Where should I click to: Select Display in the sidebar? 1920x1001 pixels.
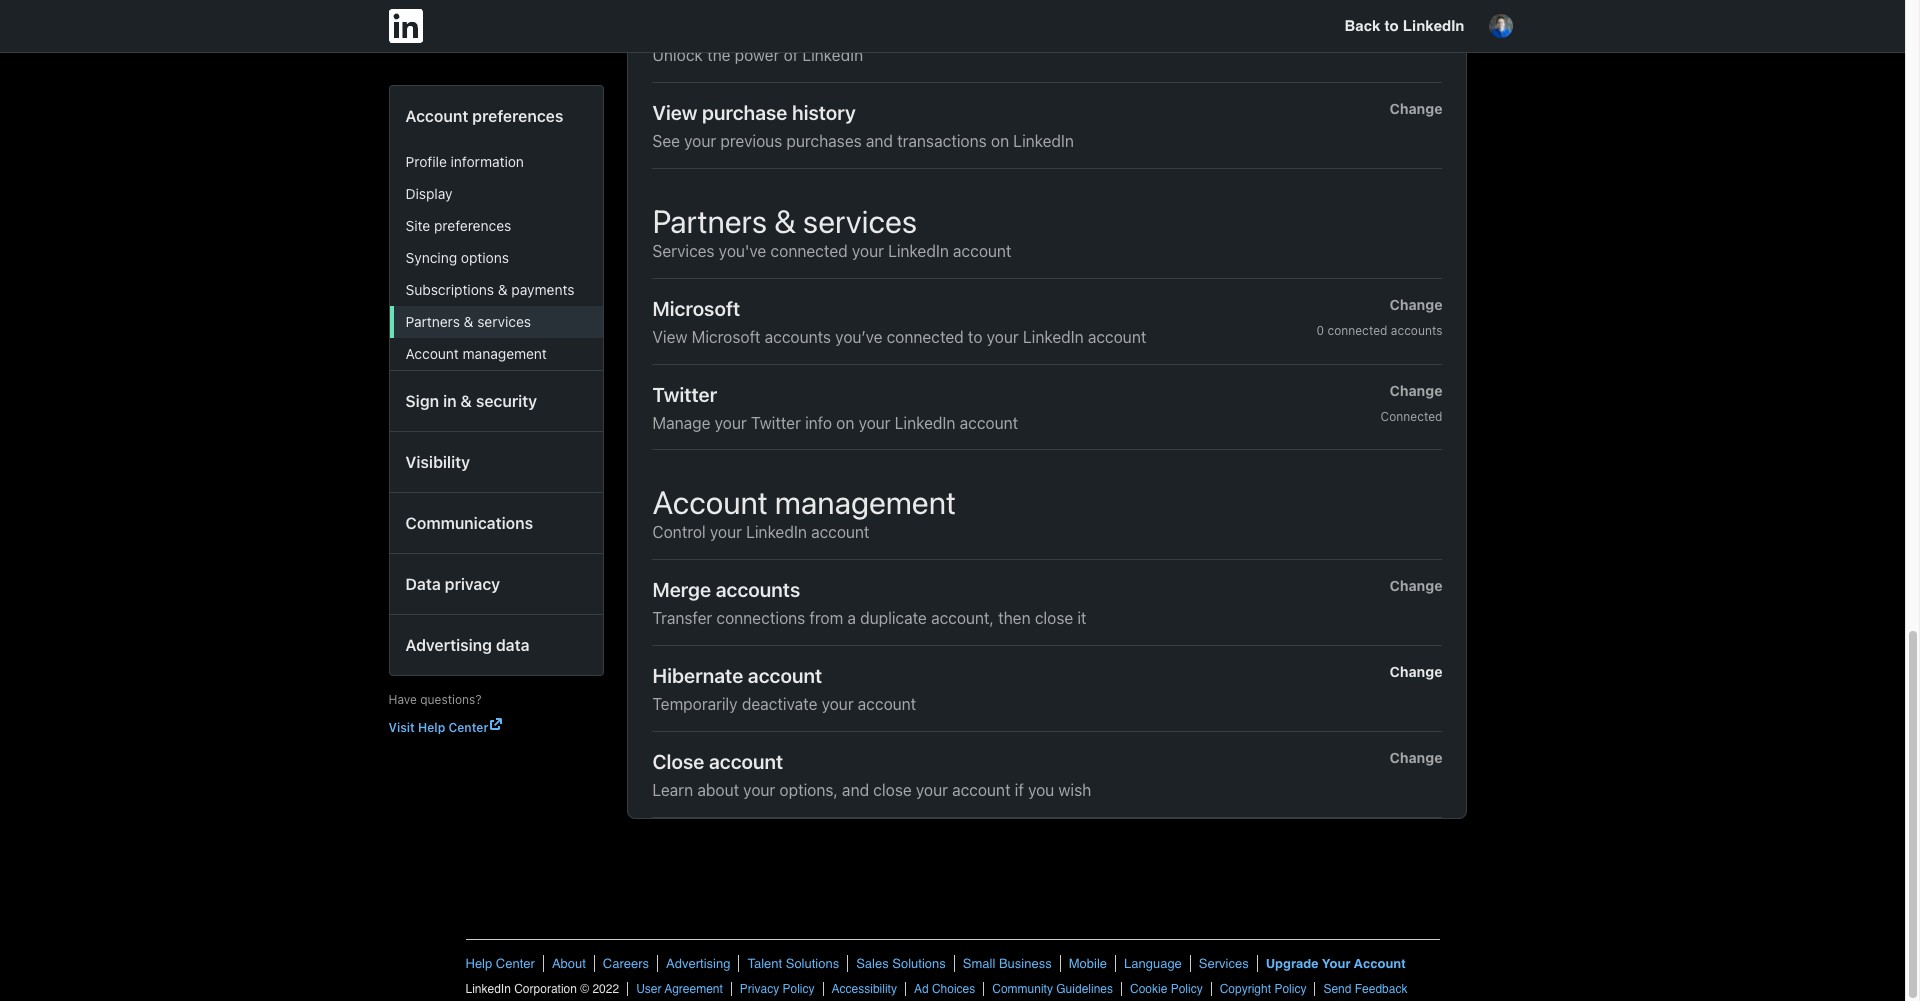pos(428,194)
